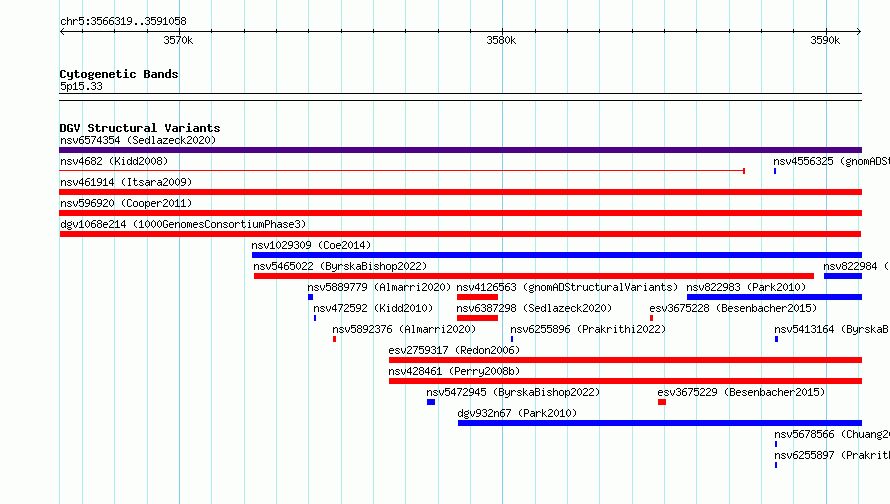Select the purple nsv6574354 variant bar
Viewport: 890px width, 504px height.
460,150
